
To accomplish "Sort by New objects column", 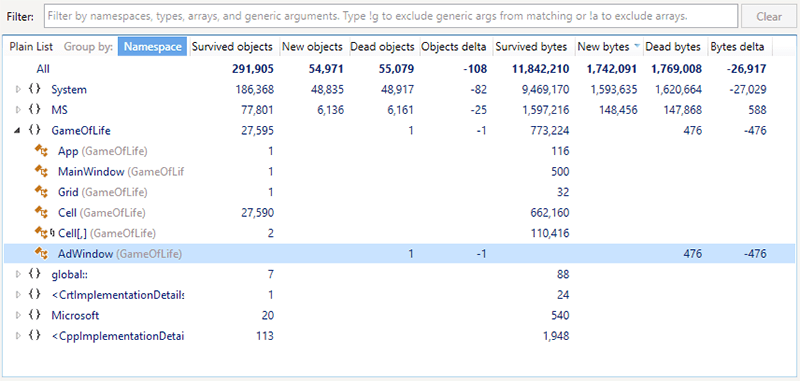I will tap(312, 46).
